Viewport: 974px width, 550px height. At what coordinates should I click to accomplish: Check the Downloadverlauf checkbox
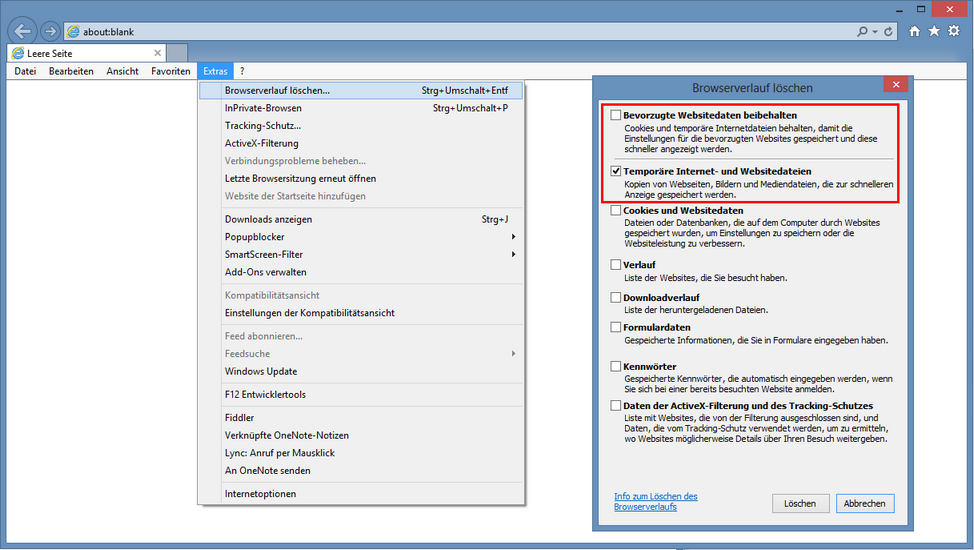616,298
